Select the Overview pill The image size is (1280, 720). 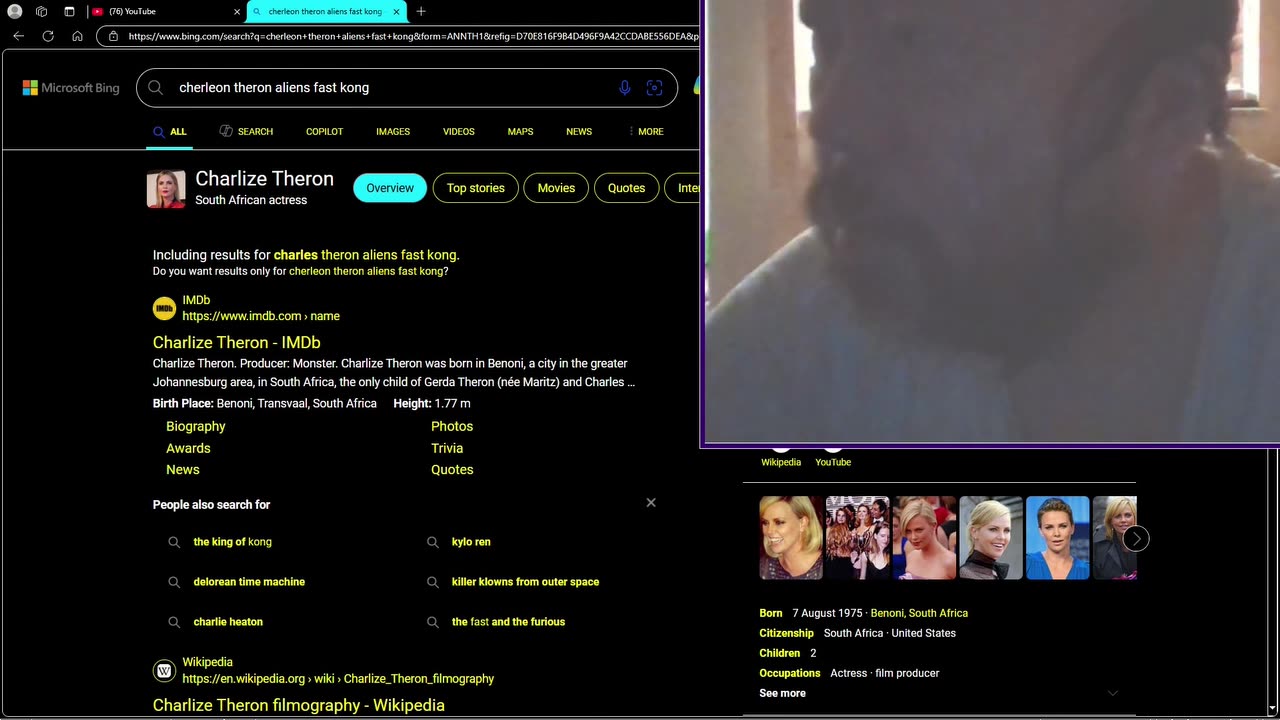point(390,188)
